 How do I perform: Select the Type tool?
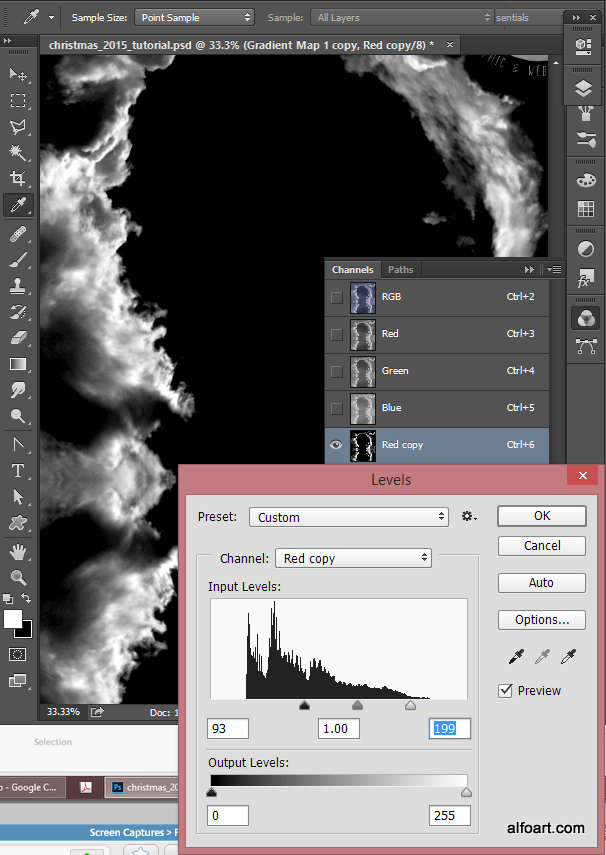coord(18,470)
